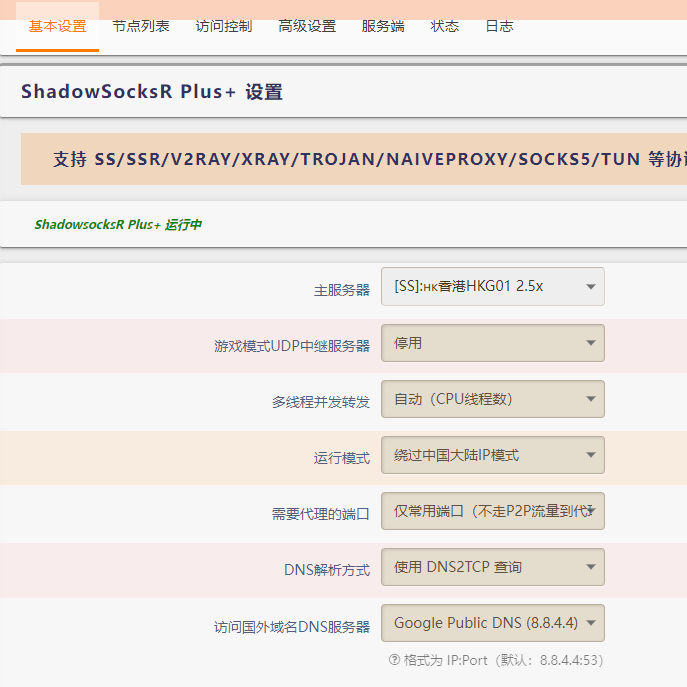
Task: Click the 运行模式 label
Action: click(x=342, y=458)
